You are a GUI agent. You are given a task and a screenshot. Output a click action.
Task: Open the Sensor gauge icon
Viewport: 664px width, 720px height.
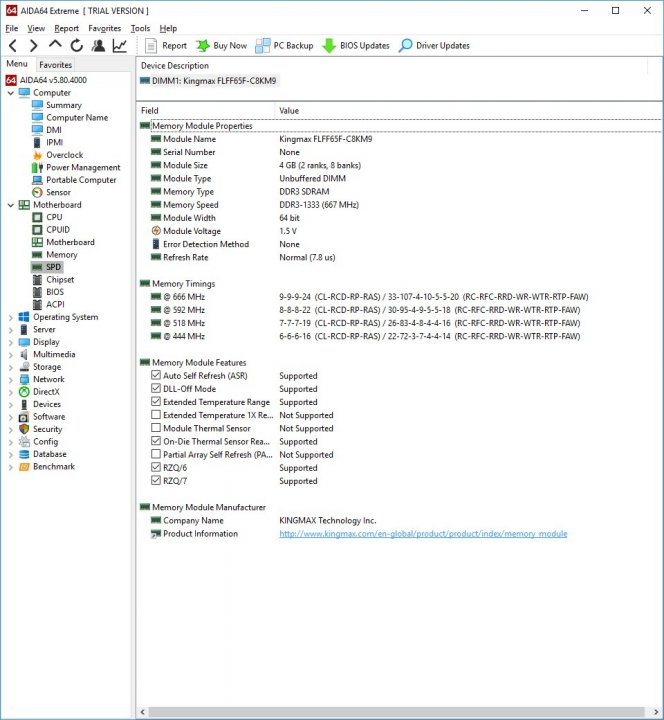(37, 192)
